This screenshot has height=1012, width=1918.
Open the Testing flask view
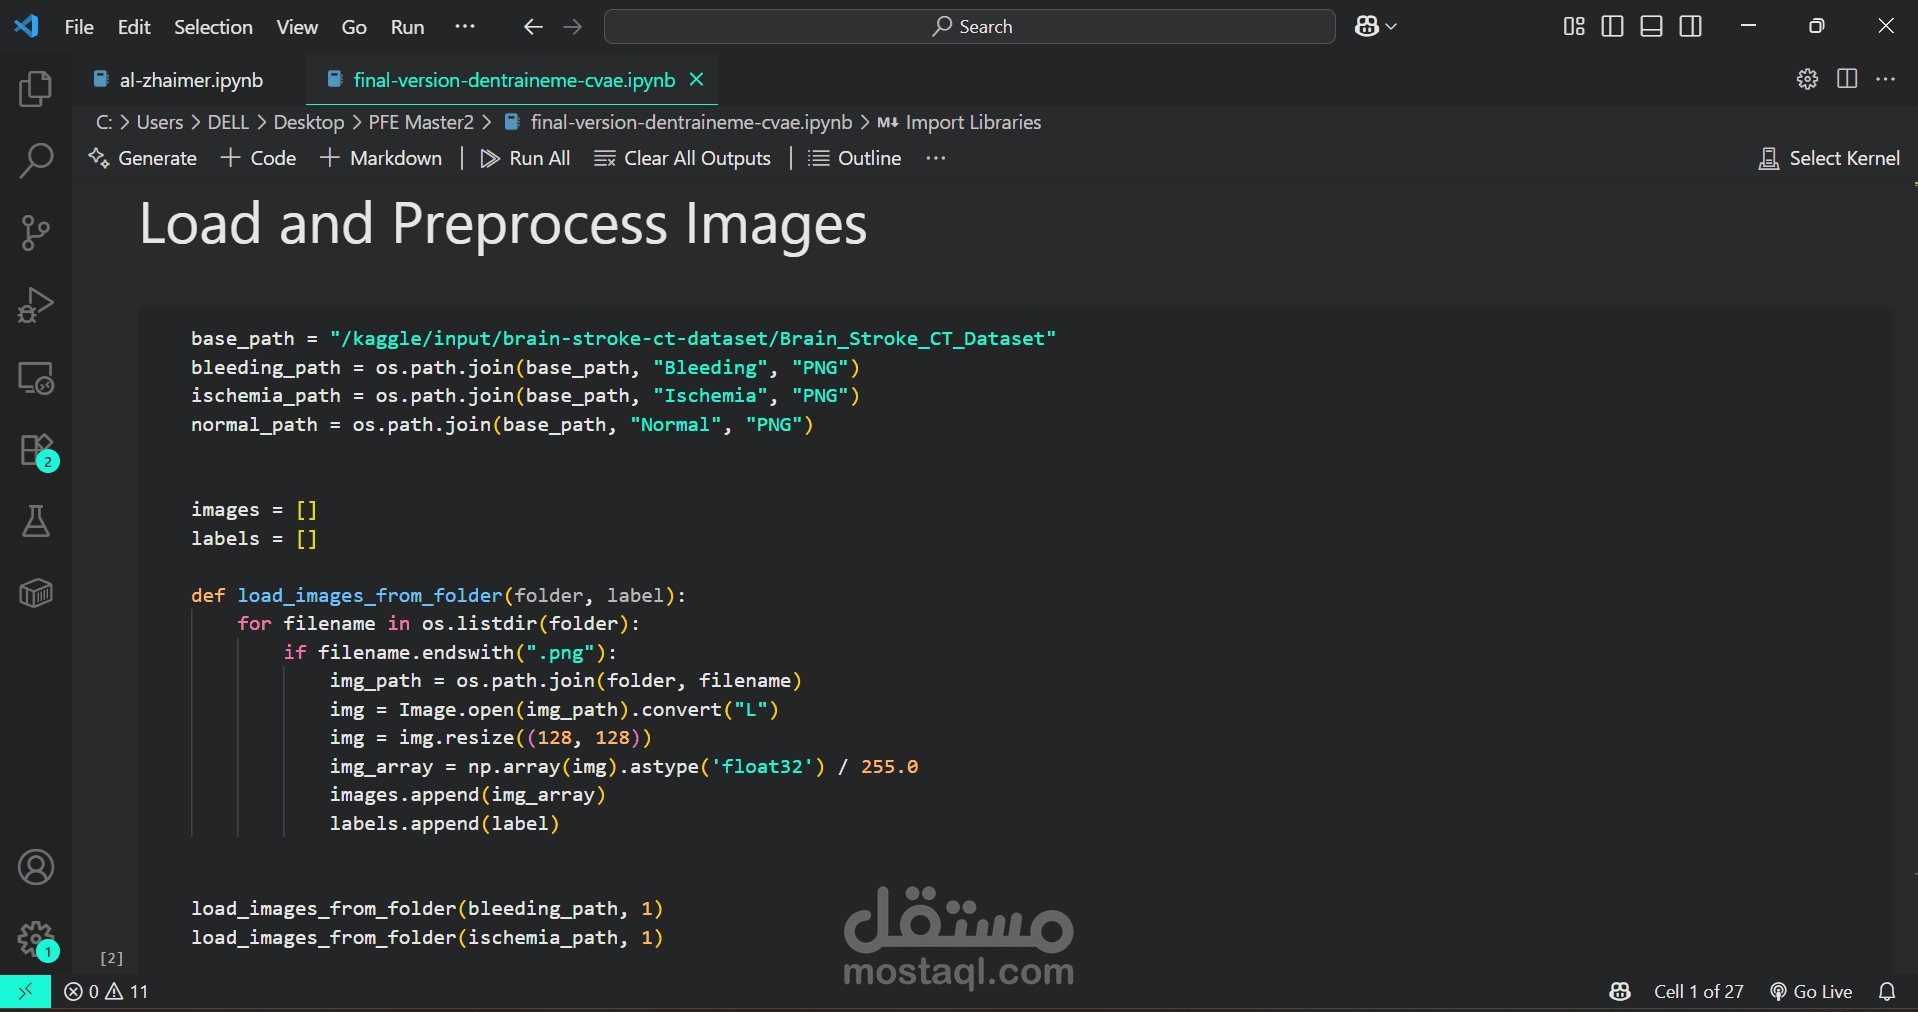(36, 521)
